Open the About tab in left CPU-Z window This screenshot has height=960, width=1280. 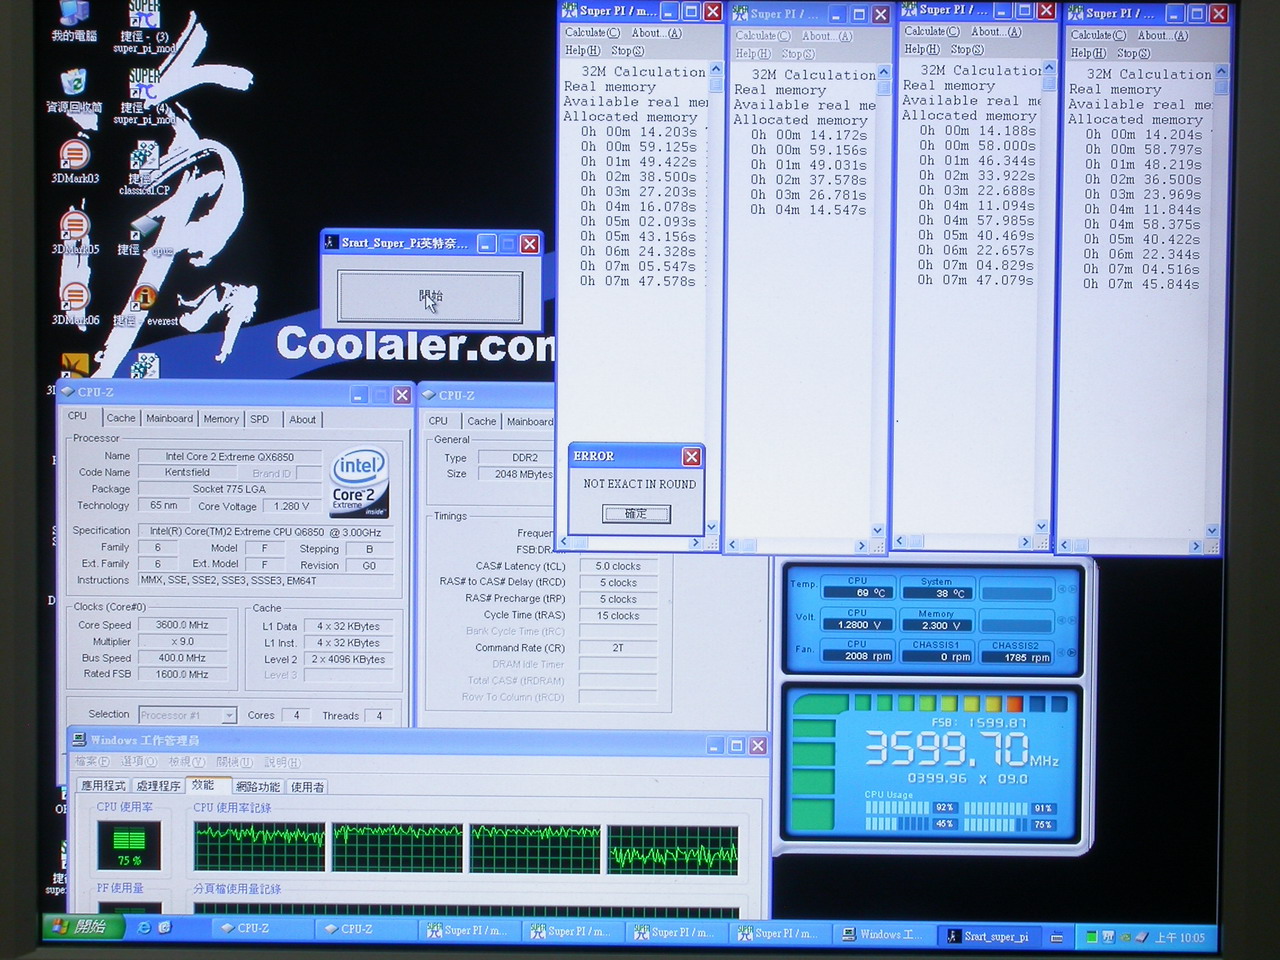click(x=303, y=419)
